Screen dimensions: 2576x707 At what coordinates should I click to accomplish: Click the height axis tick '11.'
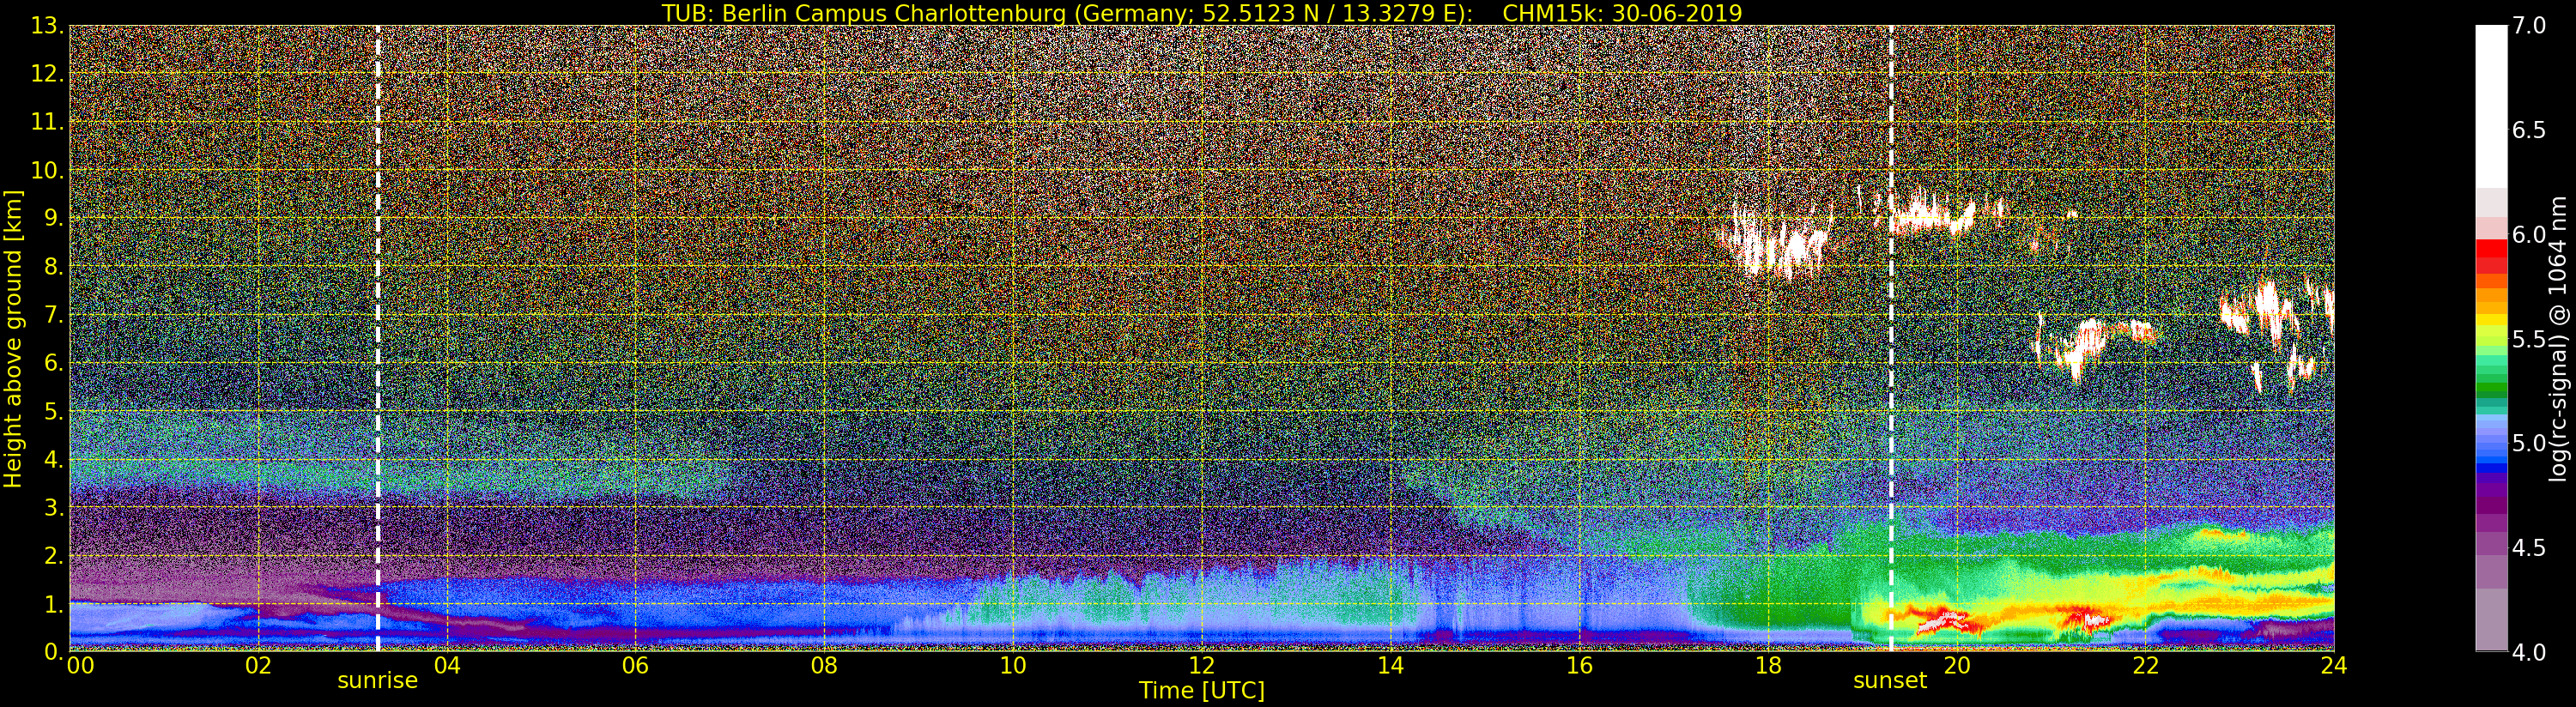click(x=47, y=122)
